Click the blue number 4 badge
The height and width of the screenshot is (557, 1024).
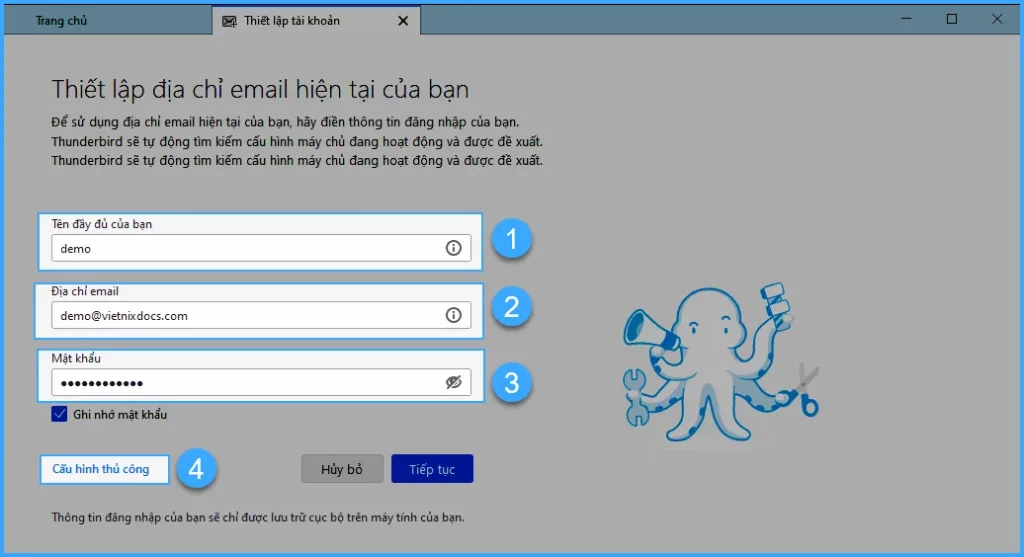(x=197, y=469)
